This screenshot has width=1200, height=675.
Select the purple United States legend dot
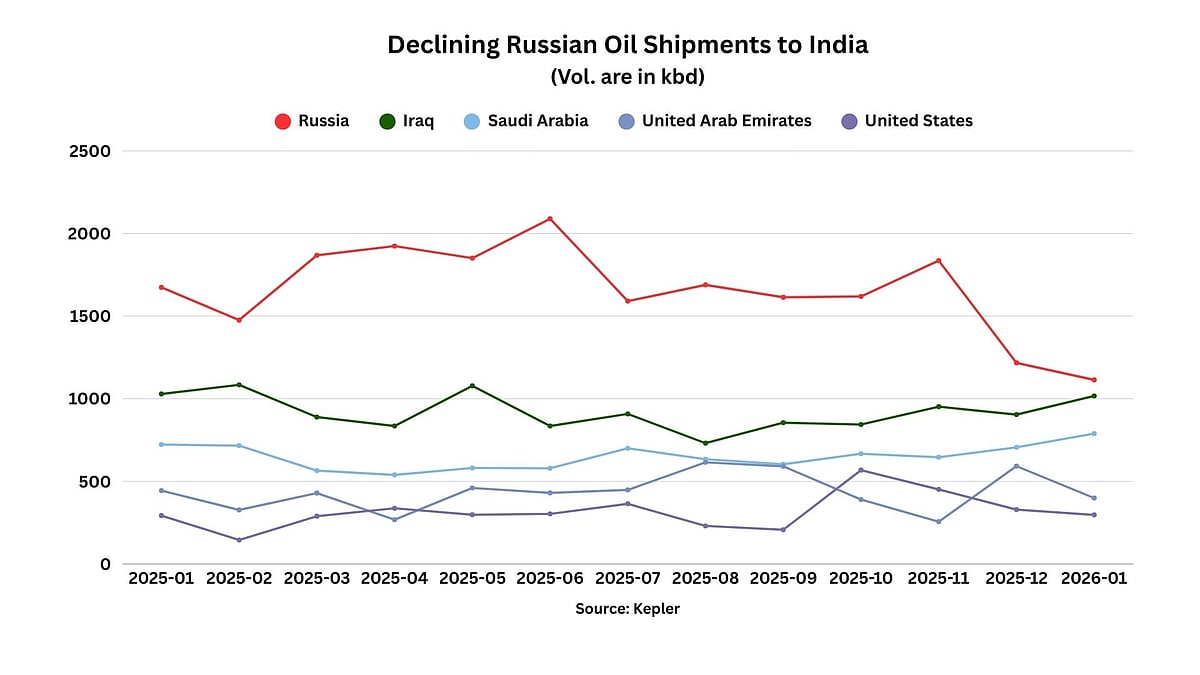(849, 121)
